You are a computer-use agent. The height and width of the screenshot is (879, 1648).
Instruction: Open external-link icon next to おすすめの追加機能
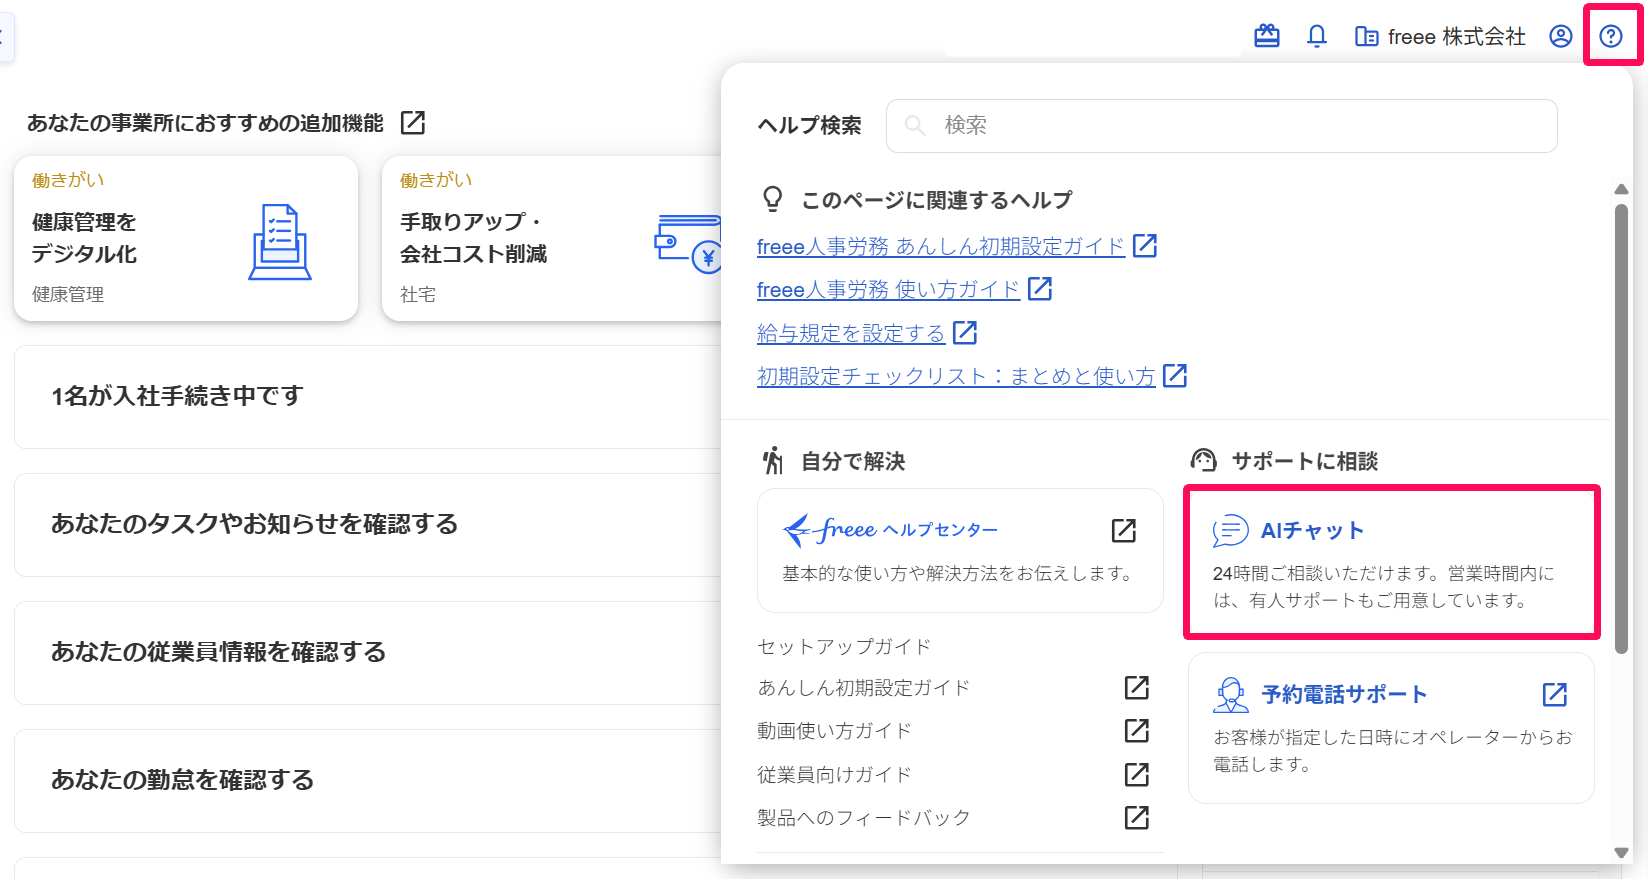413,122
